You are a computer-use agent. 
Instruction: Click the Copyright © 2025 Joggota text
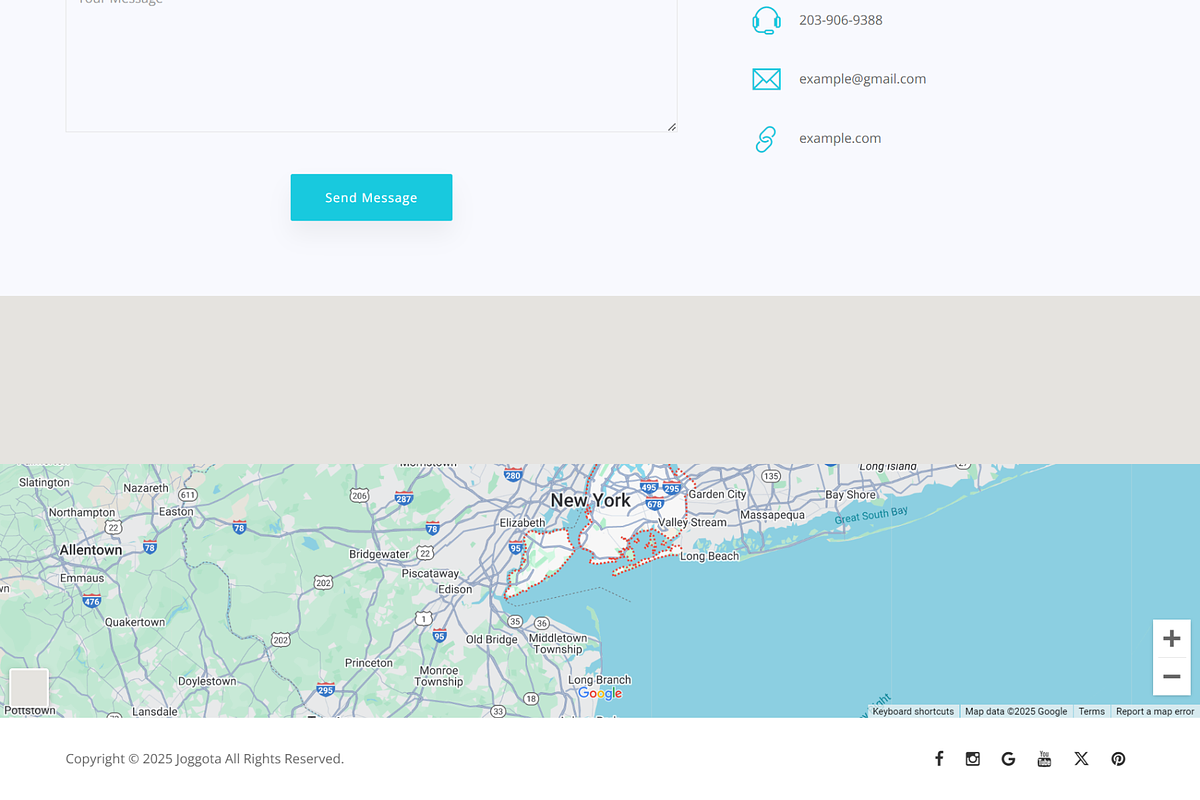(205, 759)
